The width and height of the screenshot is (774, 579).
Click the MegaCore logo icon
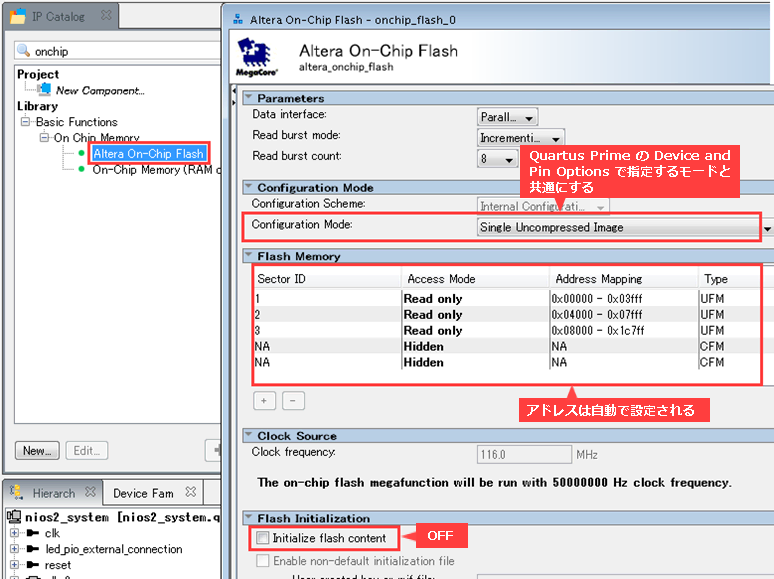point(256,58)
